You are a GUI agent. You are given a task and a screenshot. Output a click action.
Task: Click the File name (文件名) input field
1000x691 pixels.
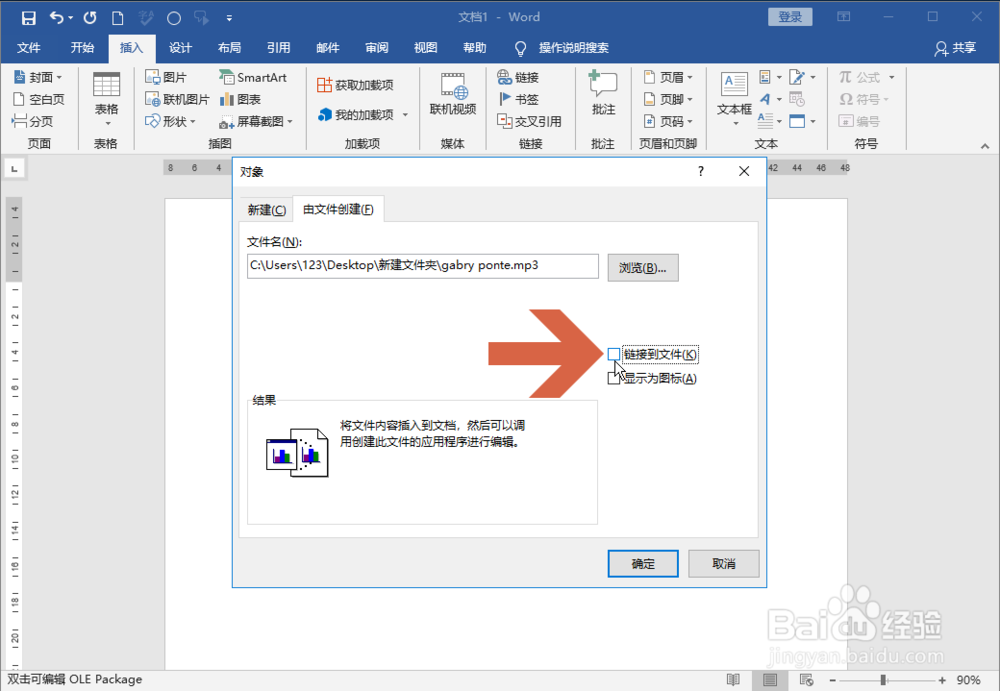tap(423, 266)
